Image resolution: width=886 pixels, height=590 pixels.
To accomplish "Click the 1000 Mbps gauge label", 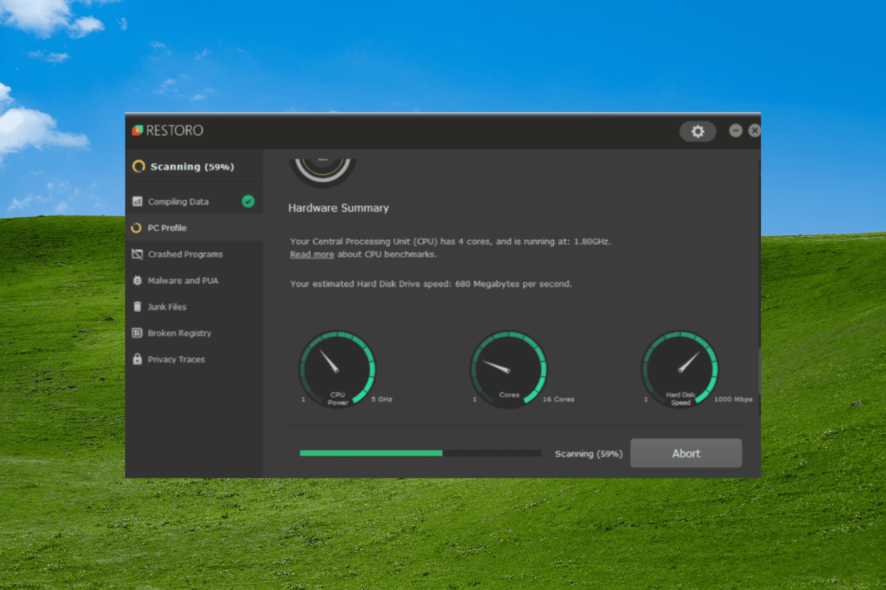I will click(x=733, y=399).
